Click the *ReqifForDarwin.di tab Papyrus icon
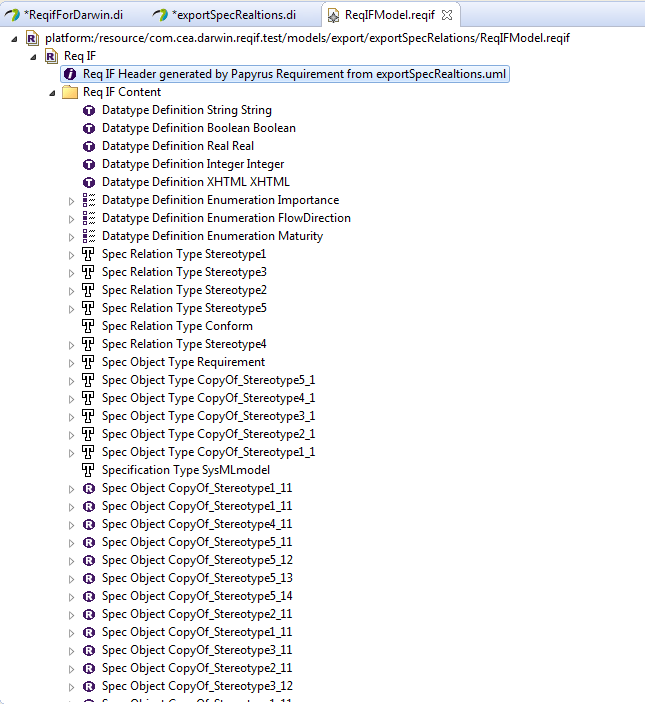The image size is (645, 704). click(13, 15)
